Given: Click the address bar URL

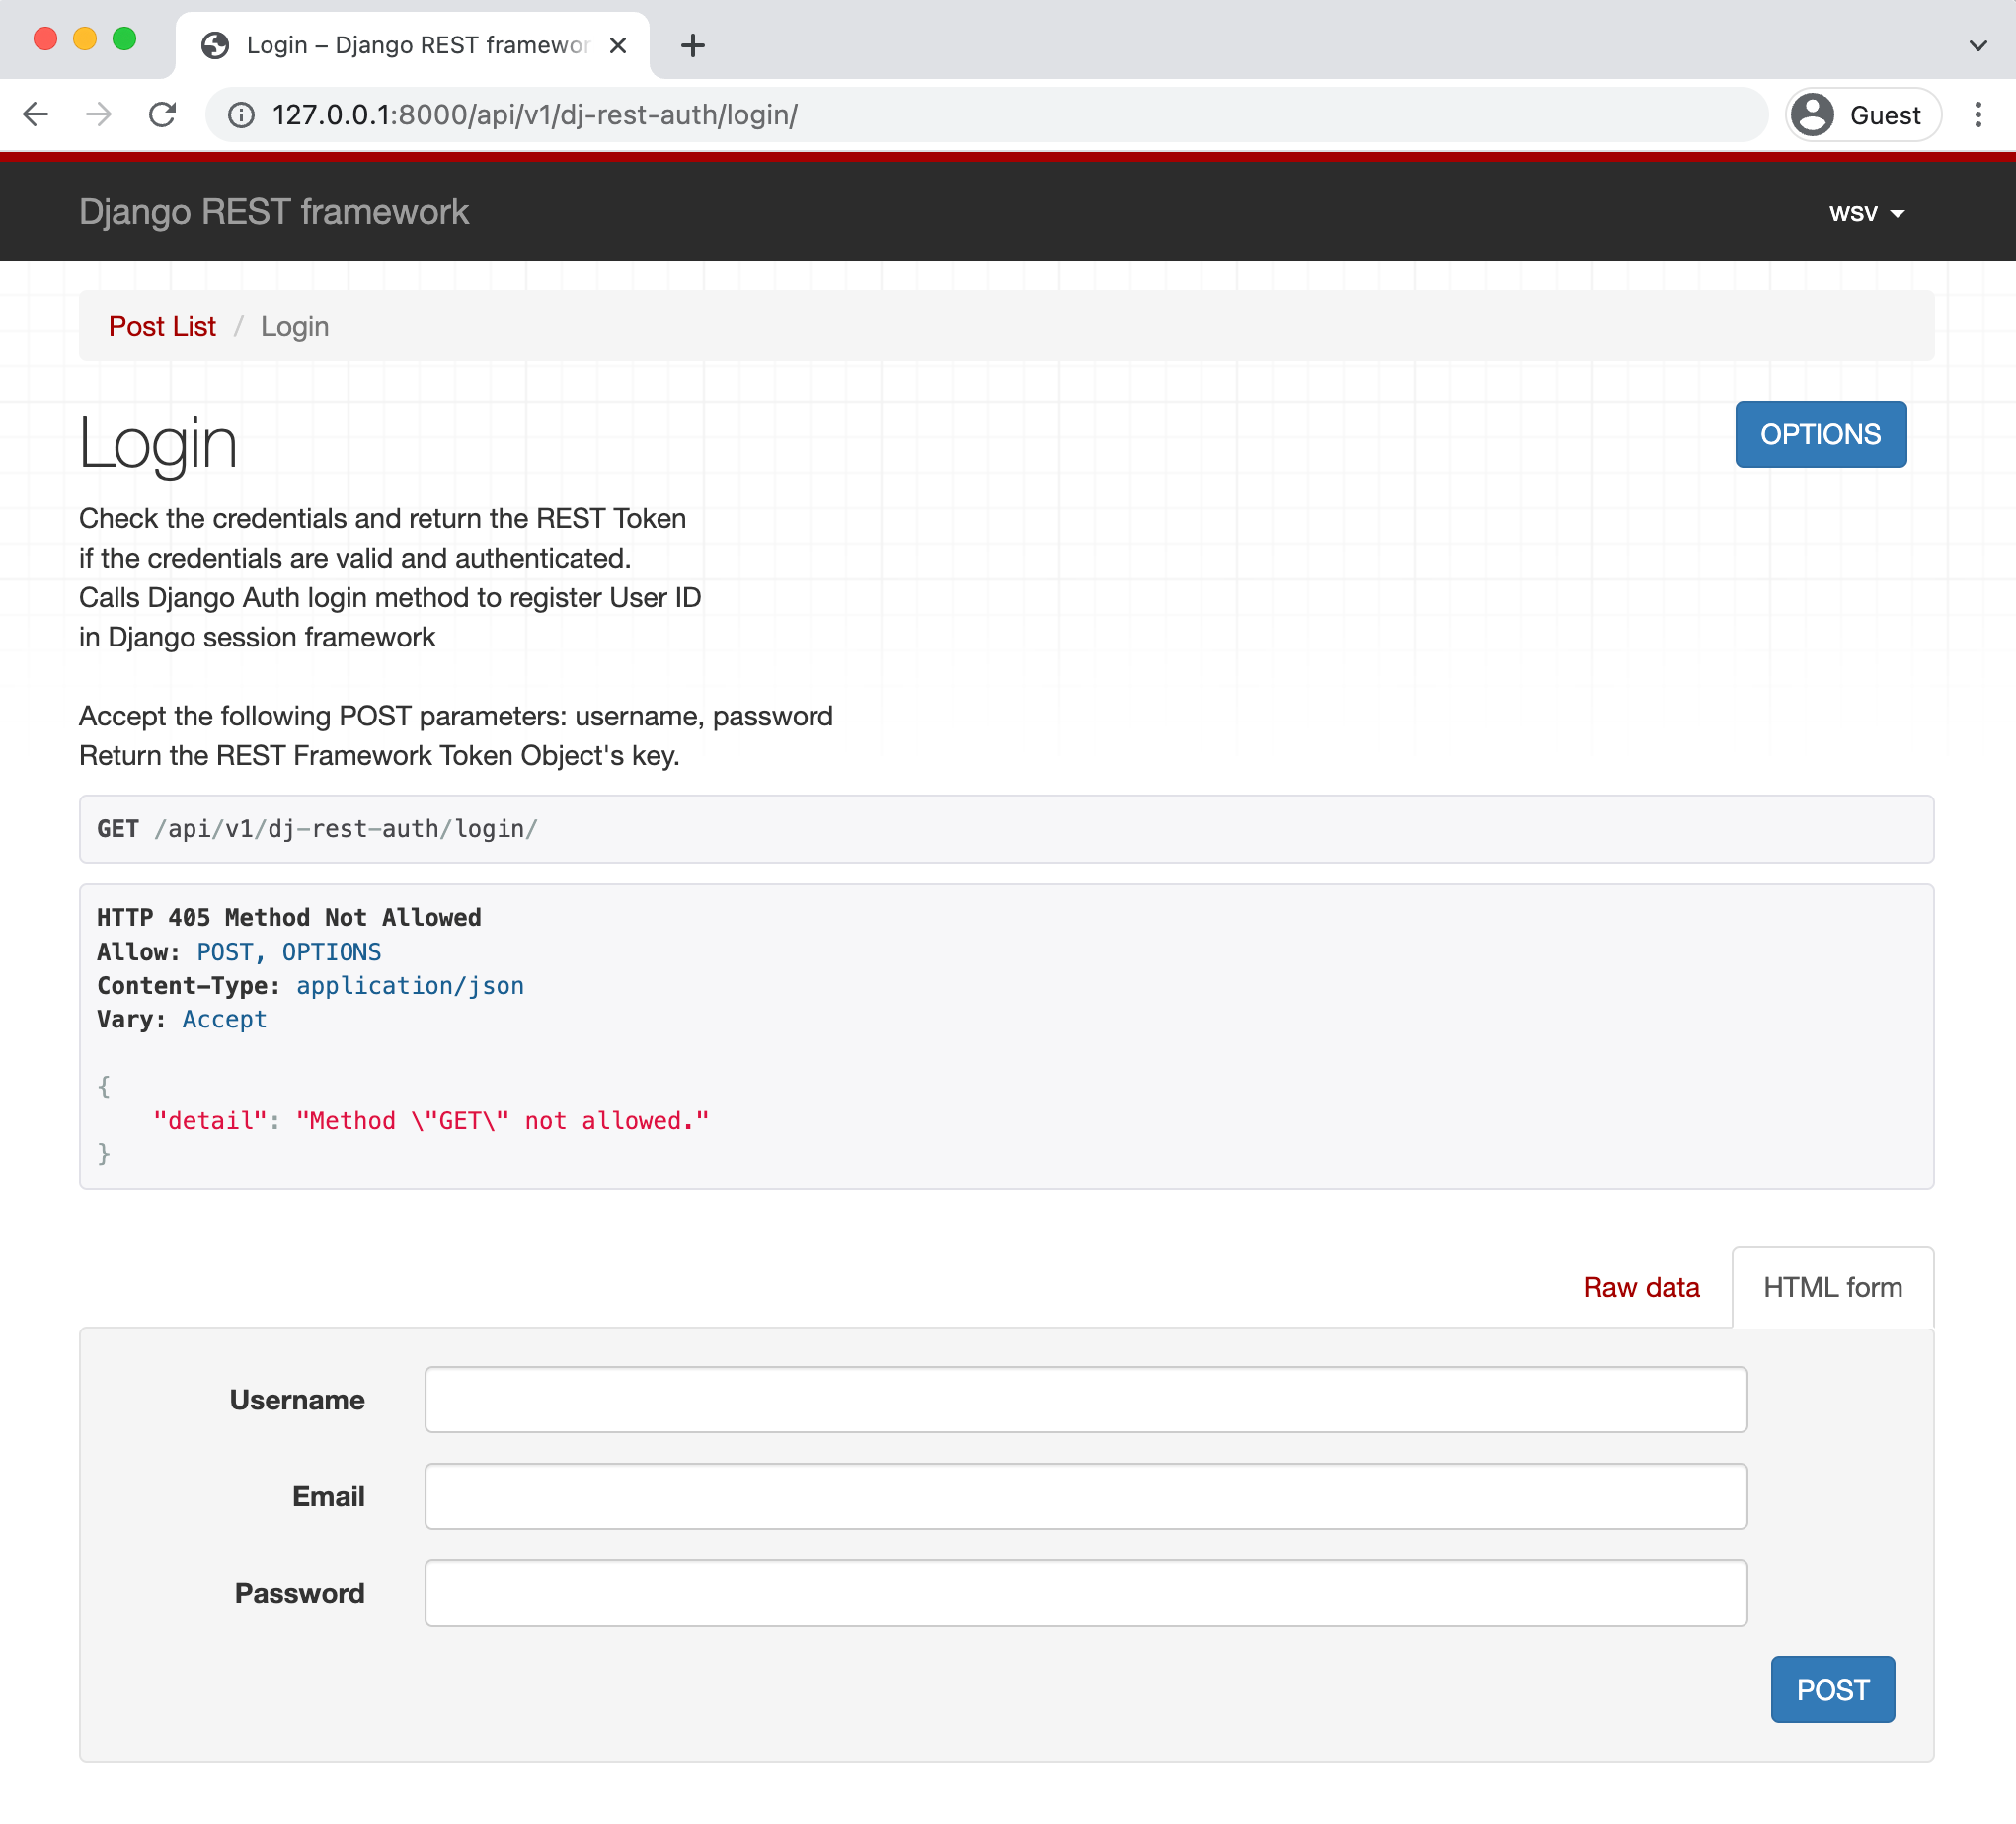Looking at the screenshot, I should click(535, 115).
